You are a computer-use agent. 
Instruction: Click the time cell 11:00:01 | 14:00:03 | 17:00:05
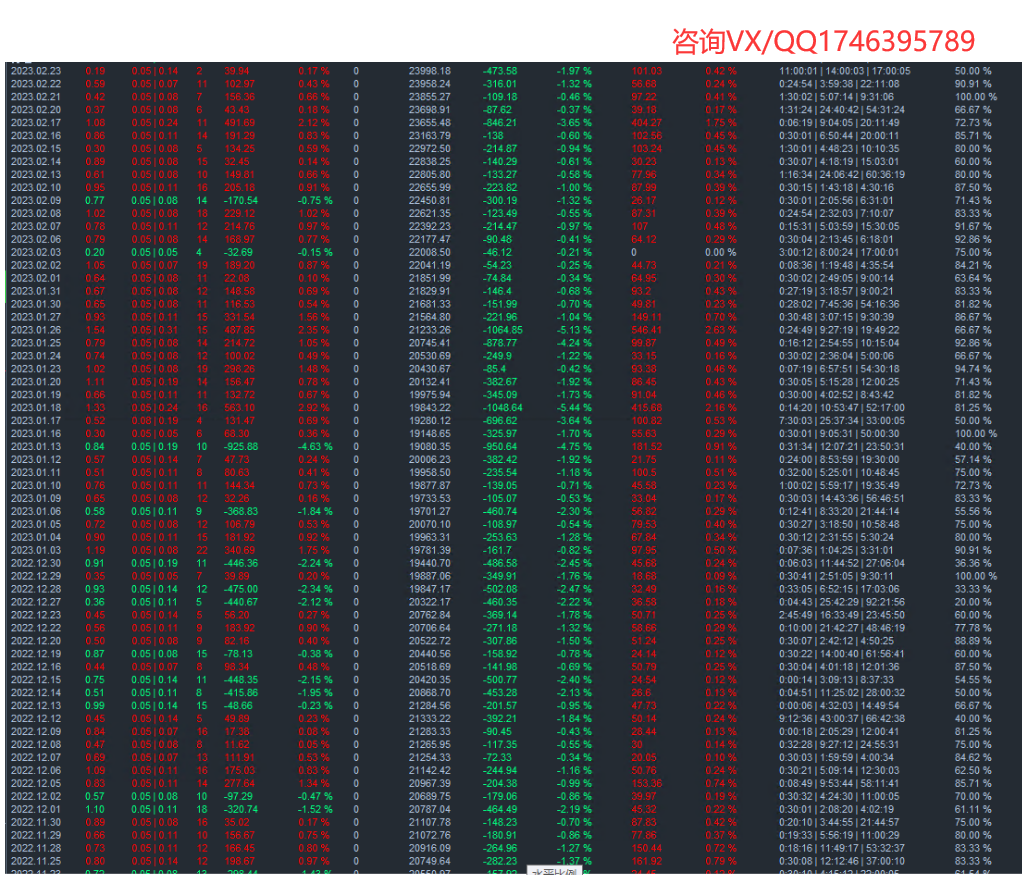point(844,71)
